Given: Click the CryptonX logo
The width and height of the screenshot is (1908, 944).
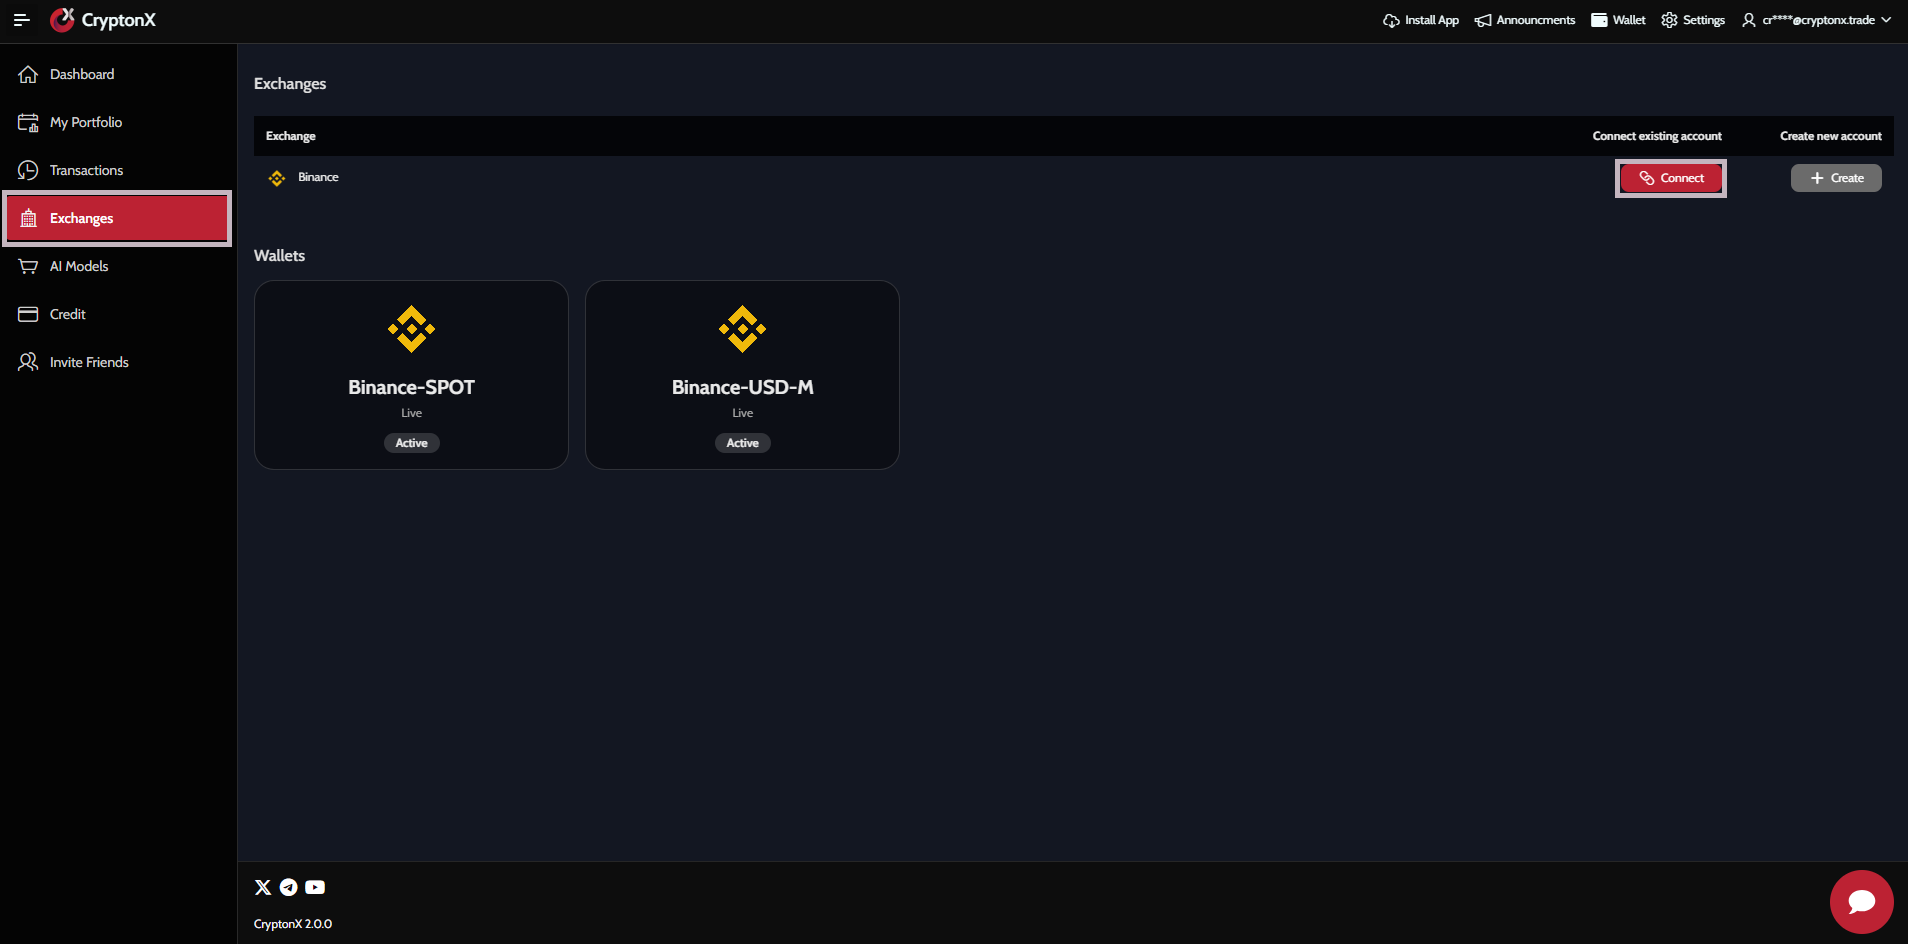Looking at the screenshot, I should point(103,20).
